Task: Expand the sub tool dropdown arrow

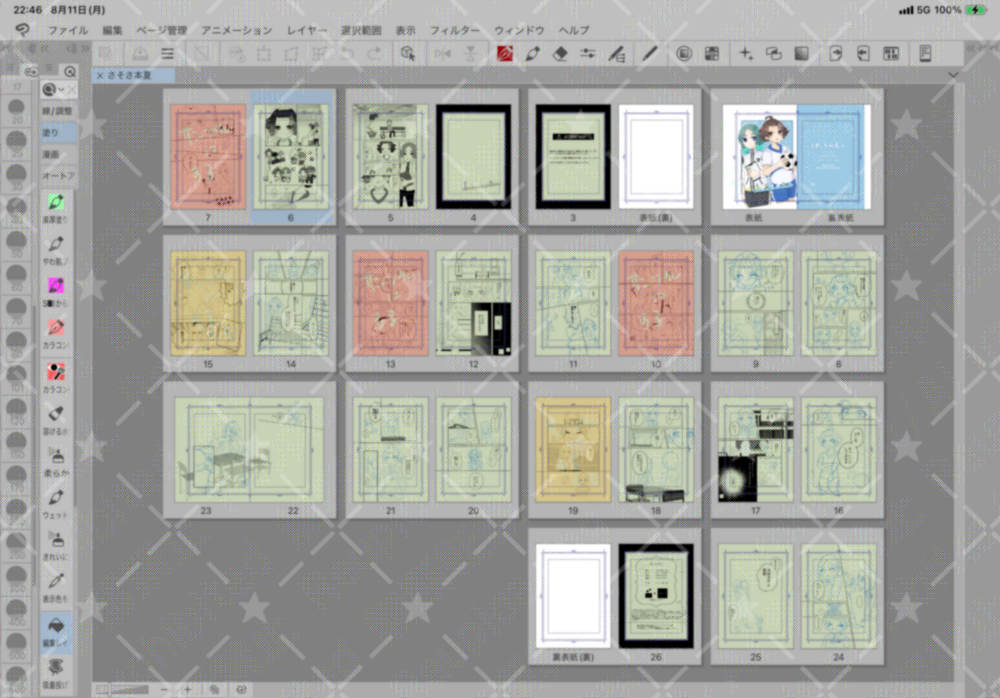Action: pyautogui.click(x=62, y=91)
